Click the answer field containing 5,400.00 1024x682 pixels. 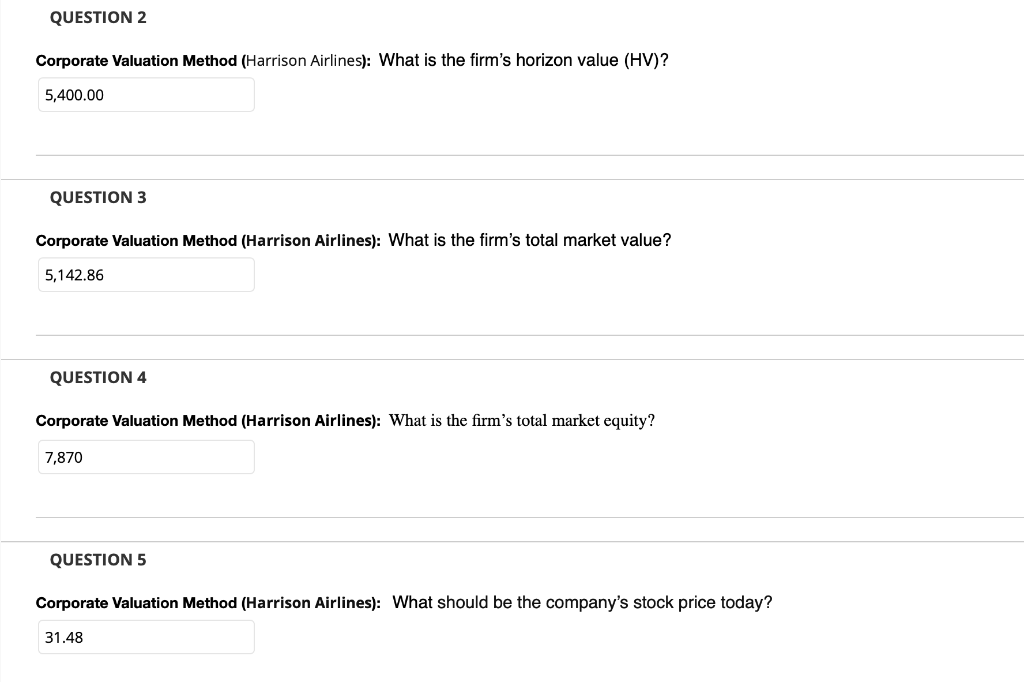(146, 94)
